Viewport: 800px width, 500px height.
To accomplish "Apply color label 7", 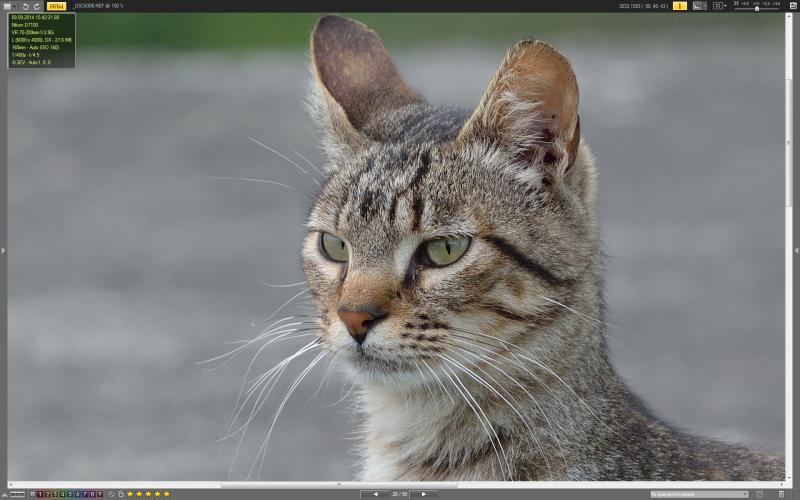I will pyautogui.click(x=85, y=494).
